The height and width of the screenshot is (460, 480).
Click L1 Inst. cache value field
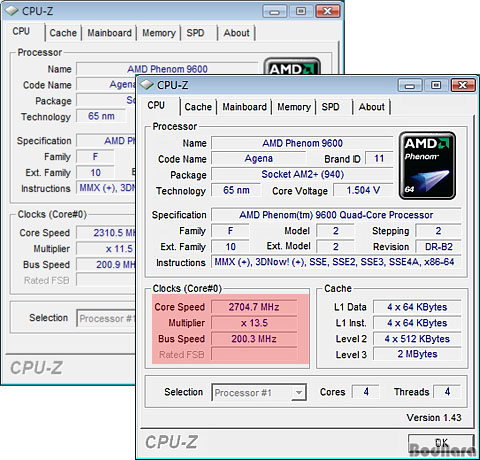point(417,323)
